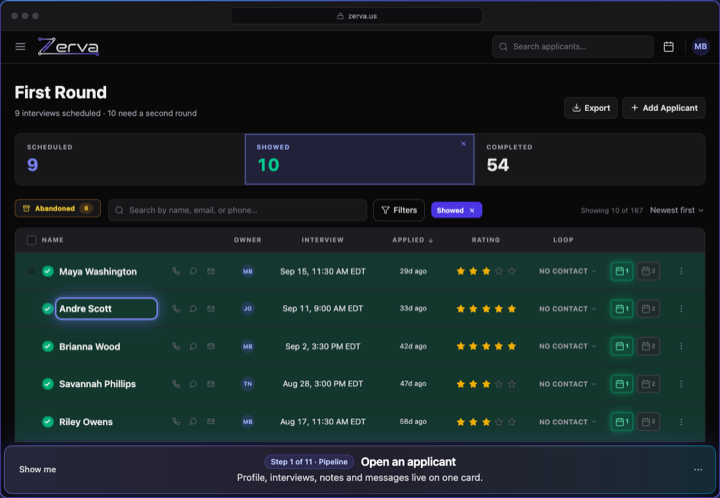Viewport: 720px width, 498px height.
Task: Open Maya Washington's MB owner avatar
Action: point(248,271)
